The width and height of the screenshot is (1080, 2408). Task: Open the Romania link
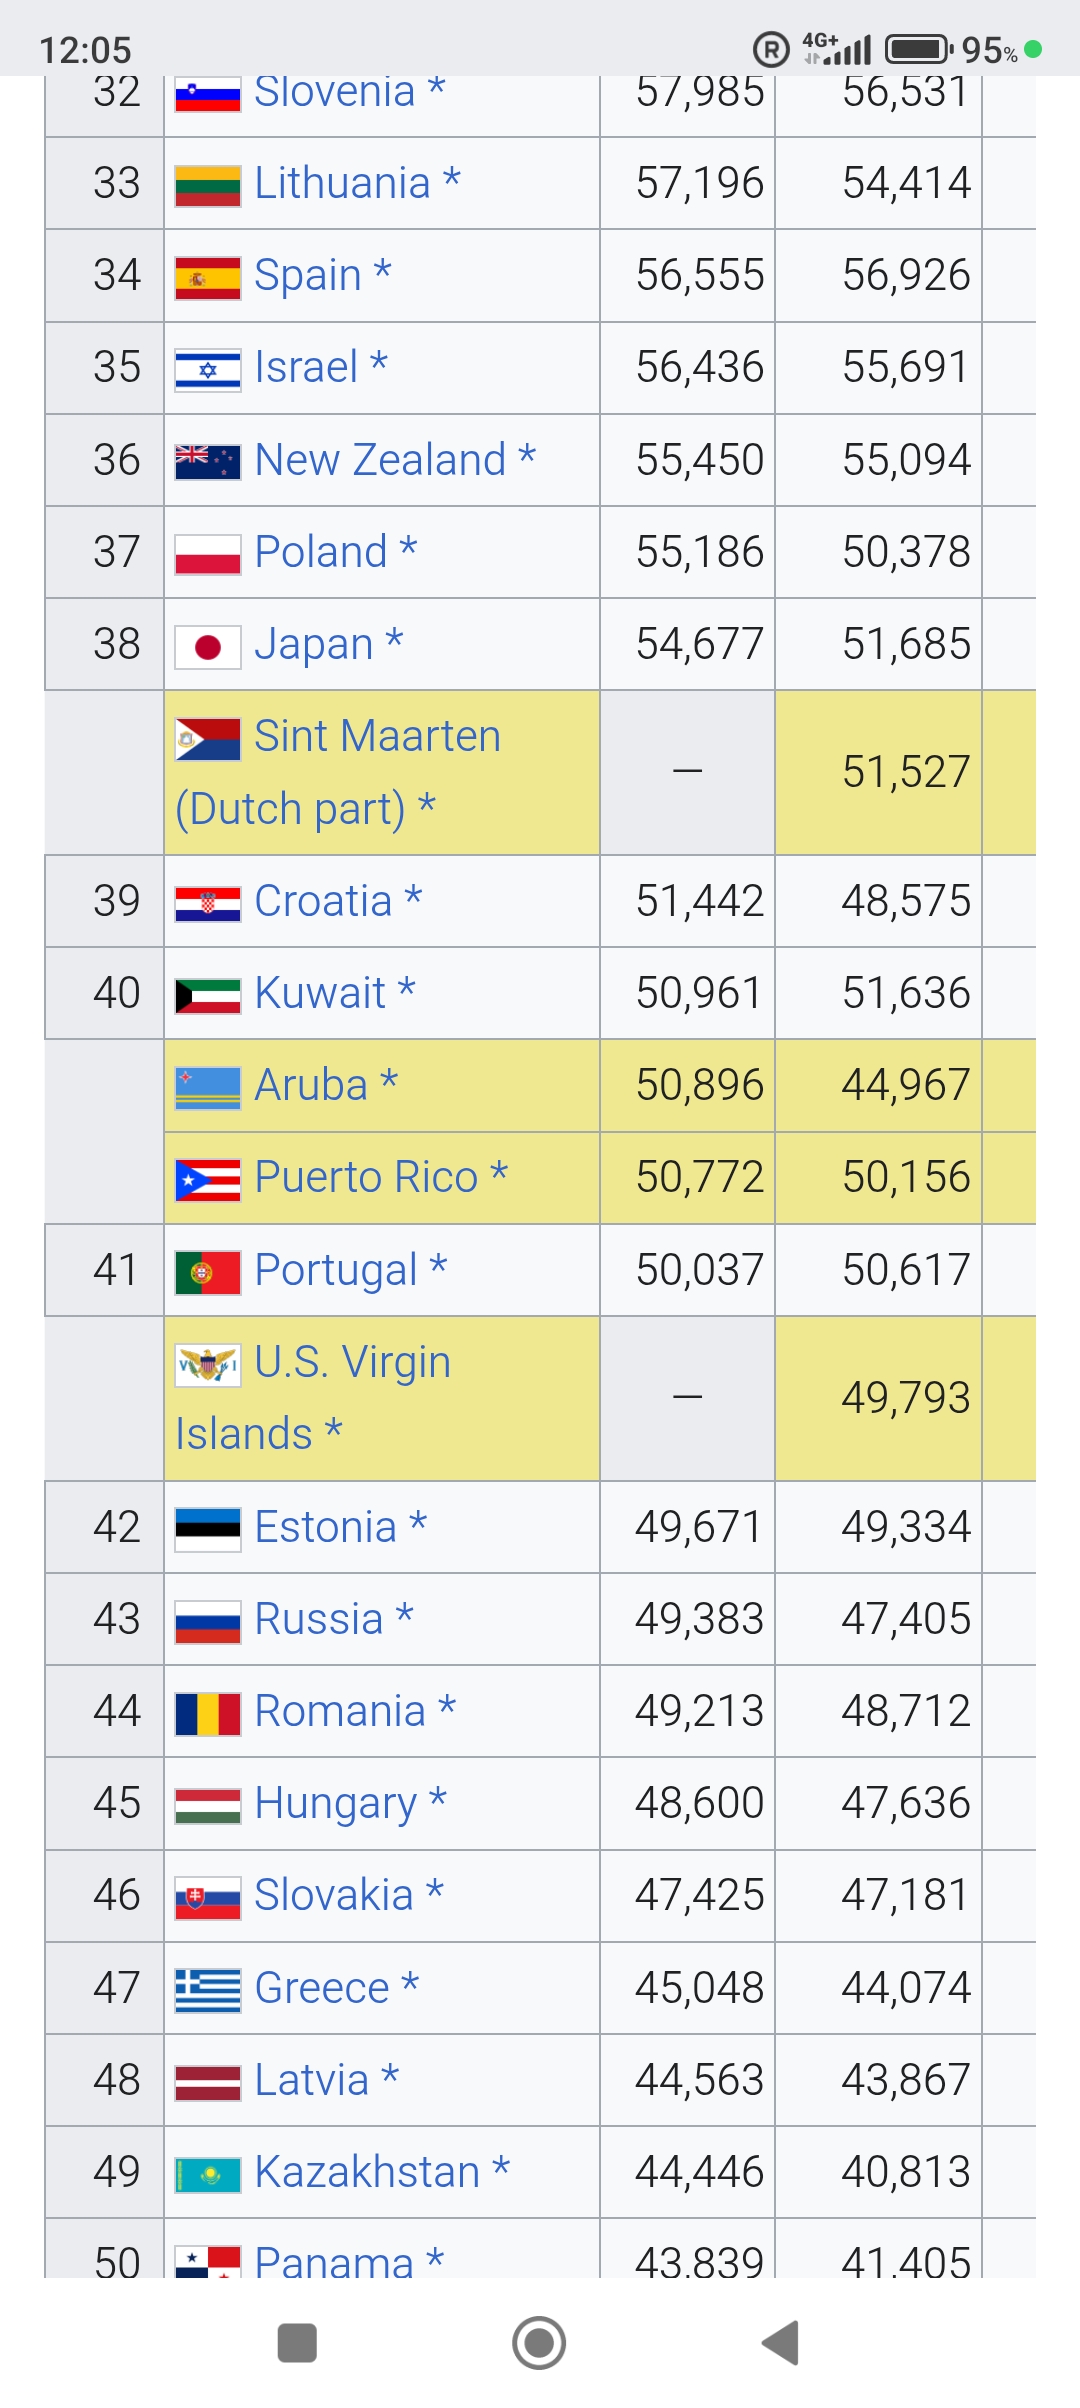(340, 1711)
